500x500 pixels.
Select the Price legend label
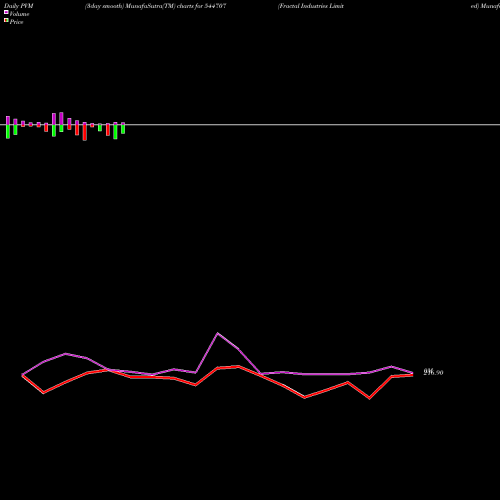point(16,22)
